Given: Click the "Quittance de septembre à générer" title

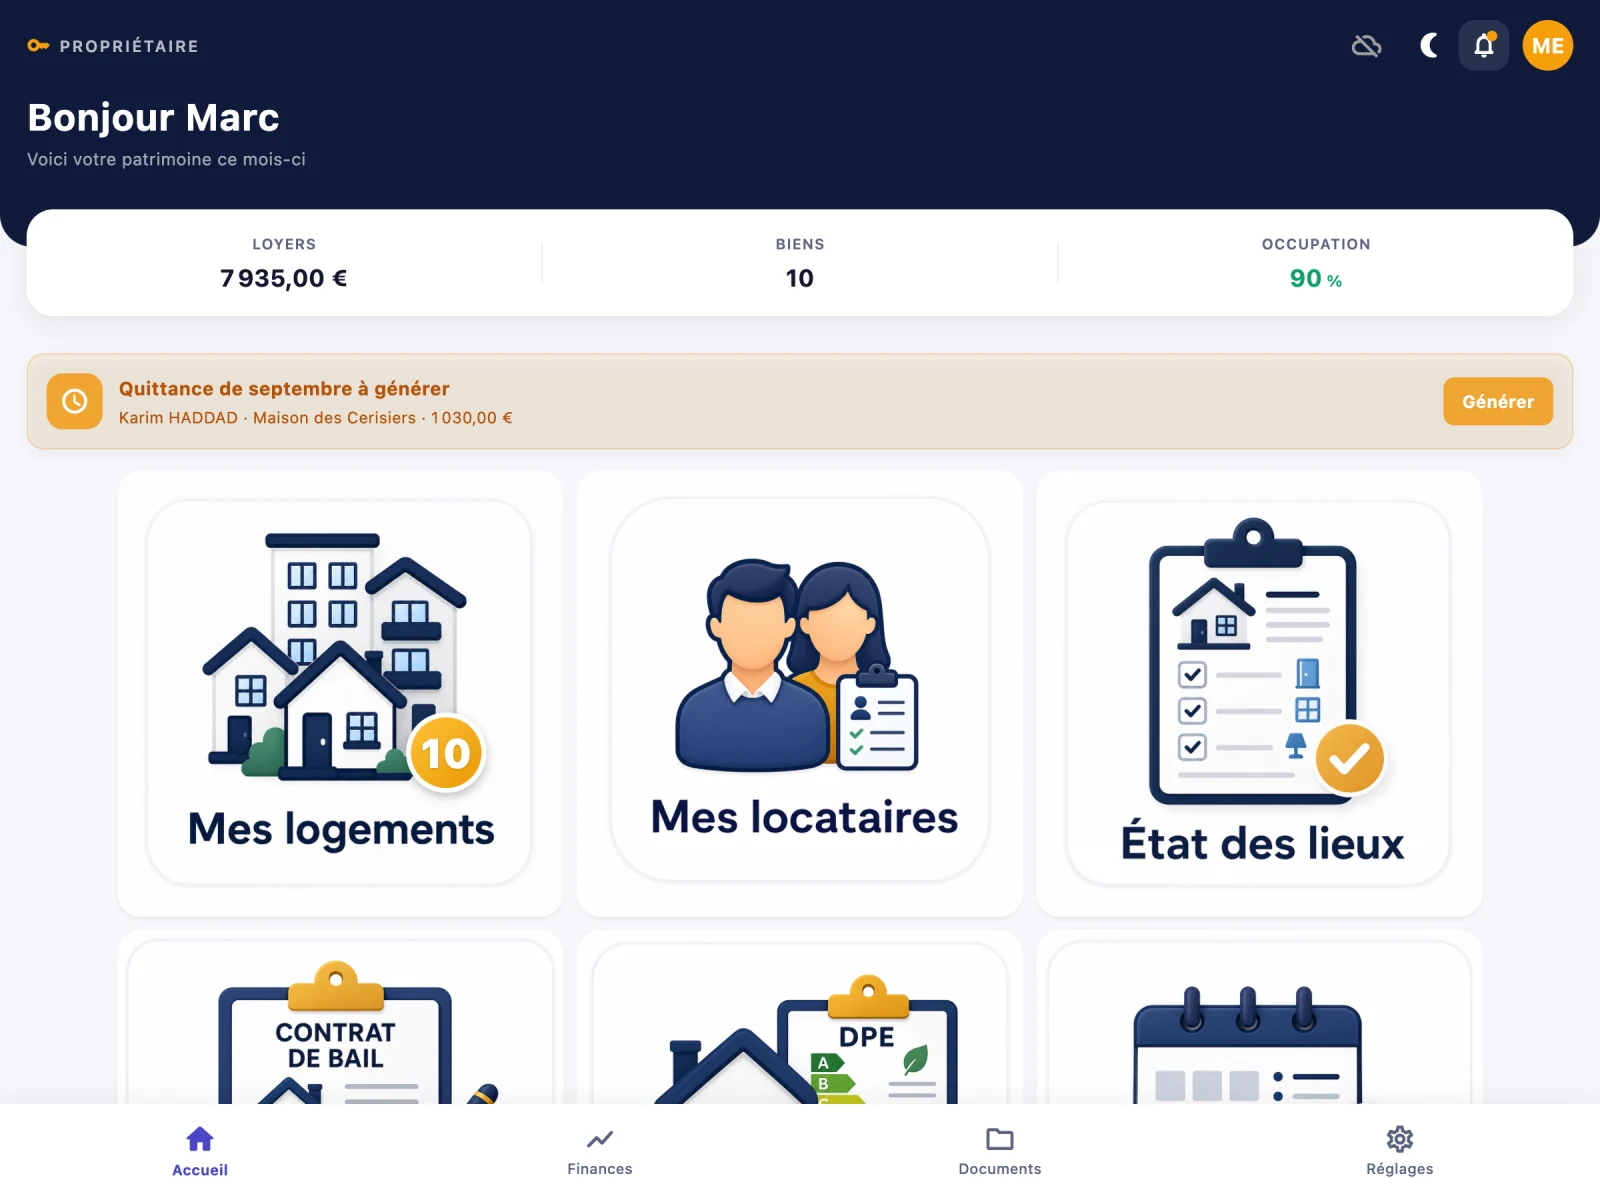Looking at the screenshot, I should pos(284,389).
